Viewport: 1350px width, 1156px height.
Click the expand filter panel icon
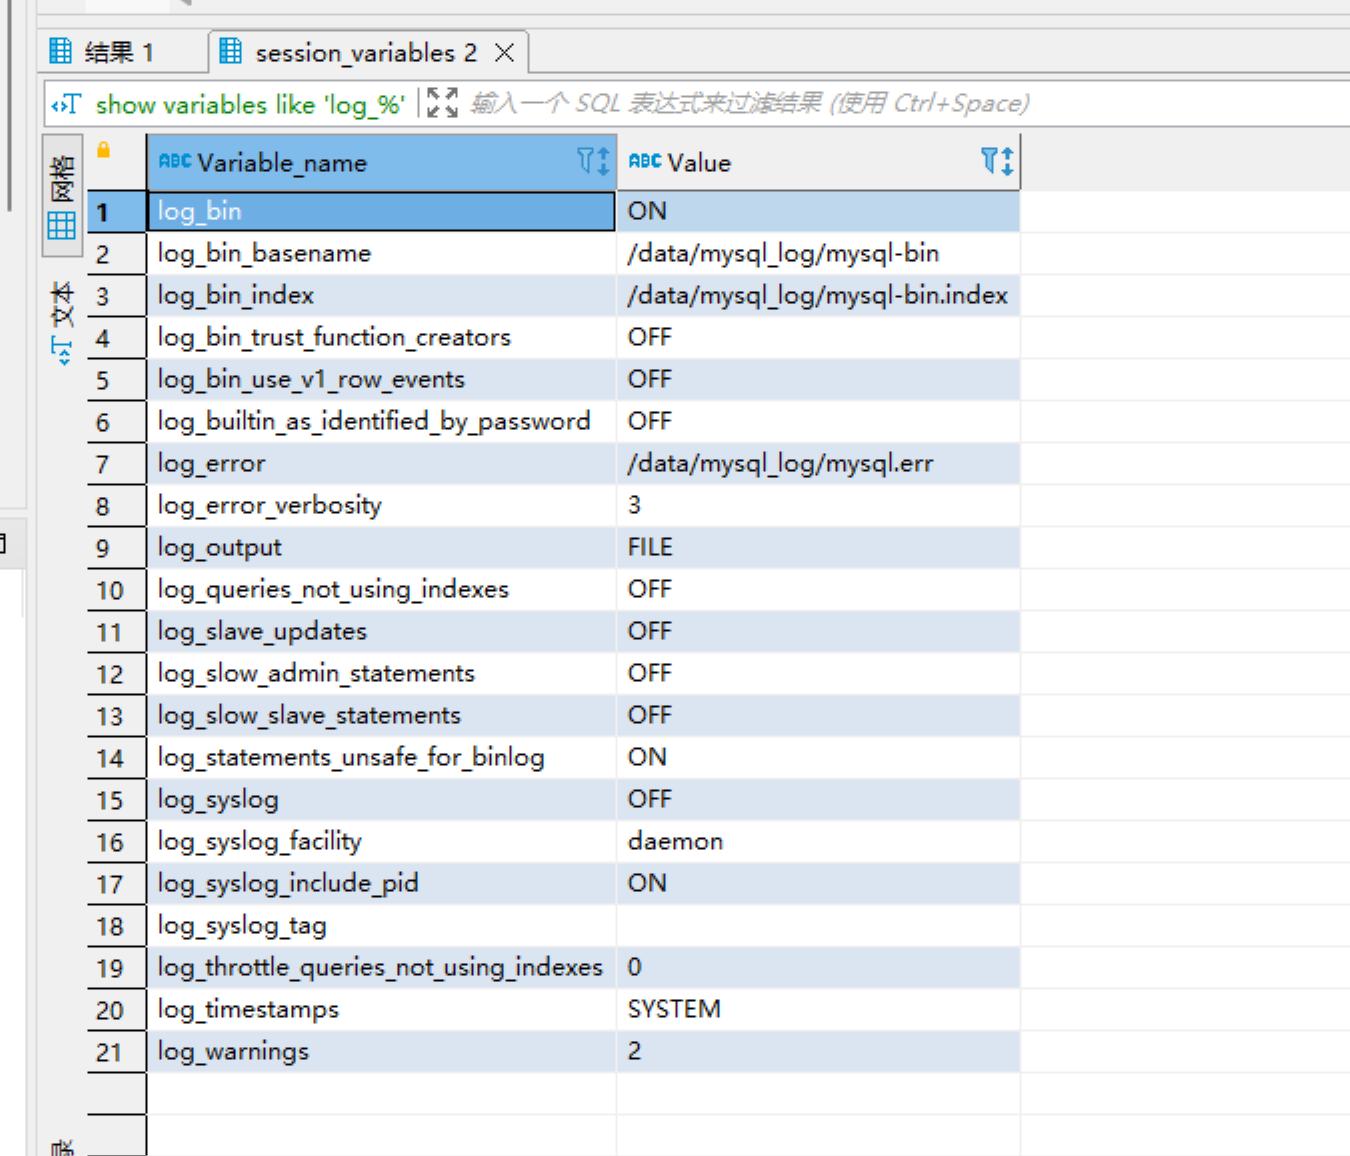pos(442,103)
